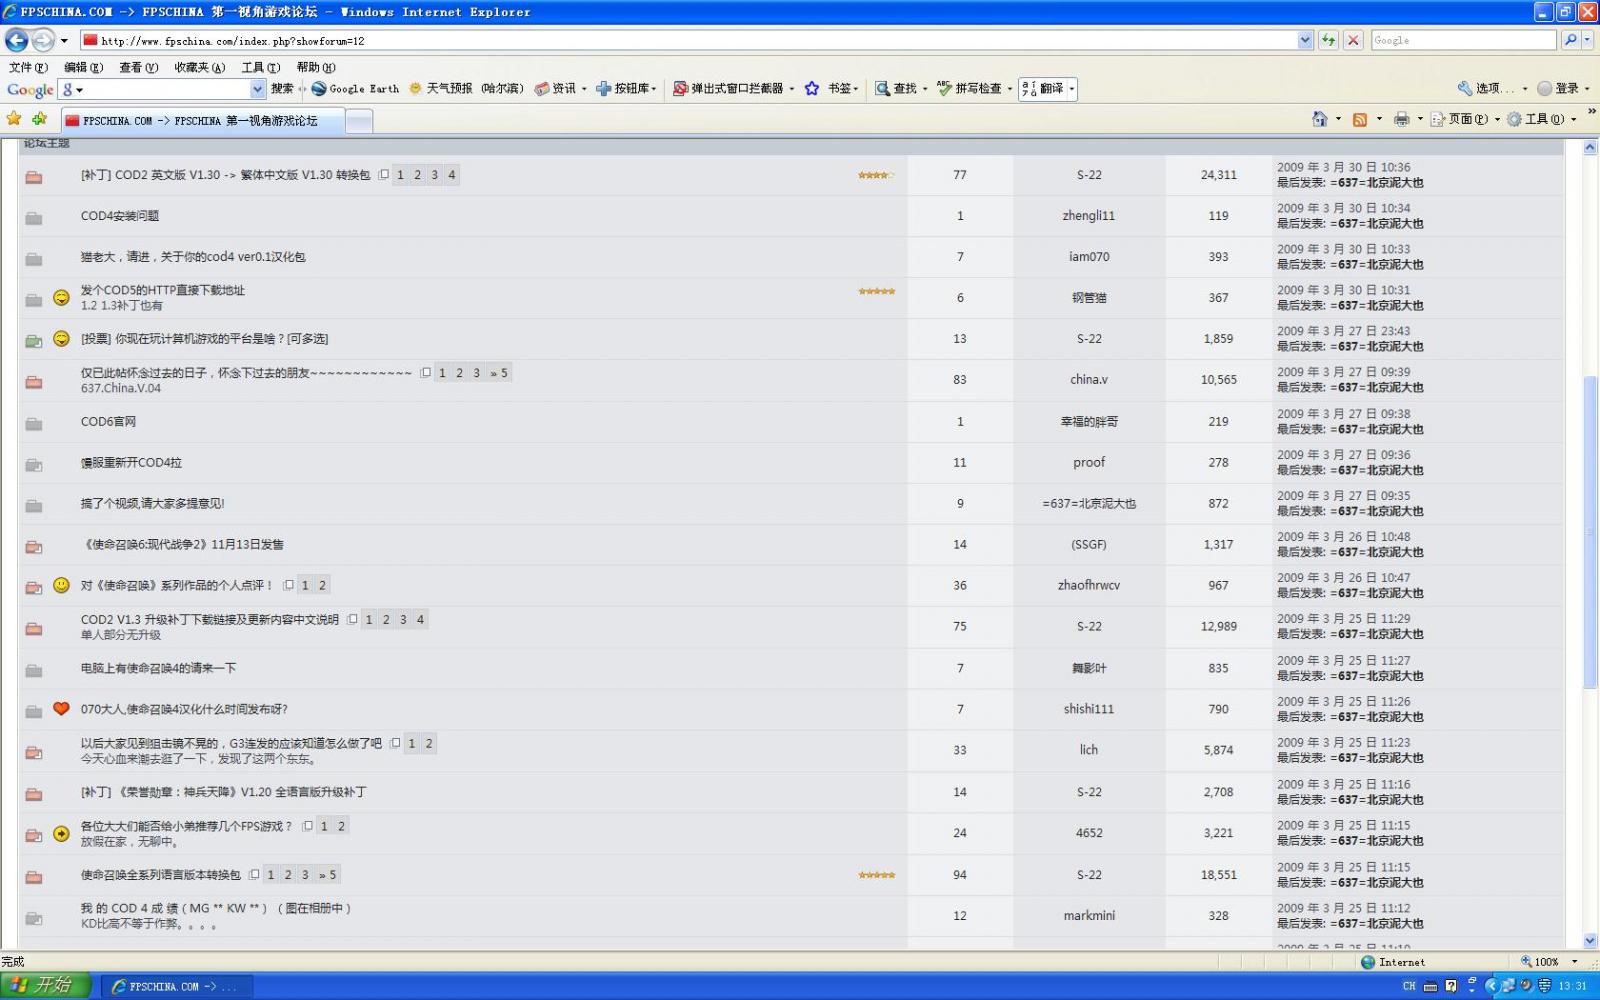The width and height of the screenshot is (1600, 1000).
Task: Click the page scrollbar down arrow
Action: [x=1590, y=941]
